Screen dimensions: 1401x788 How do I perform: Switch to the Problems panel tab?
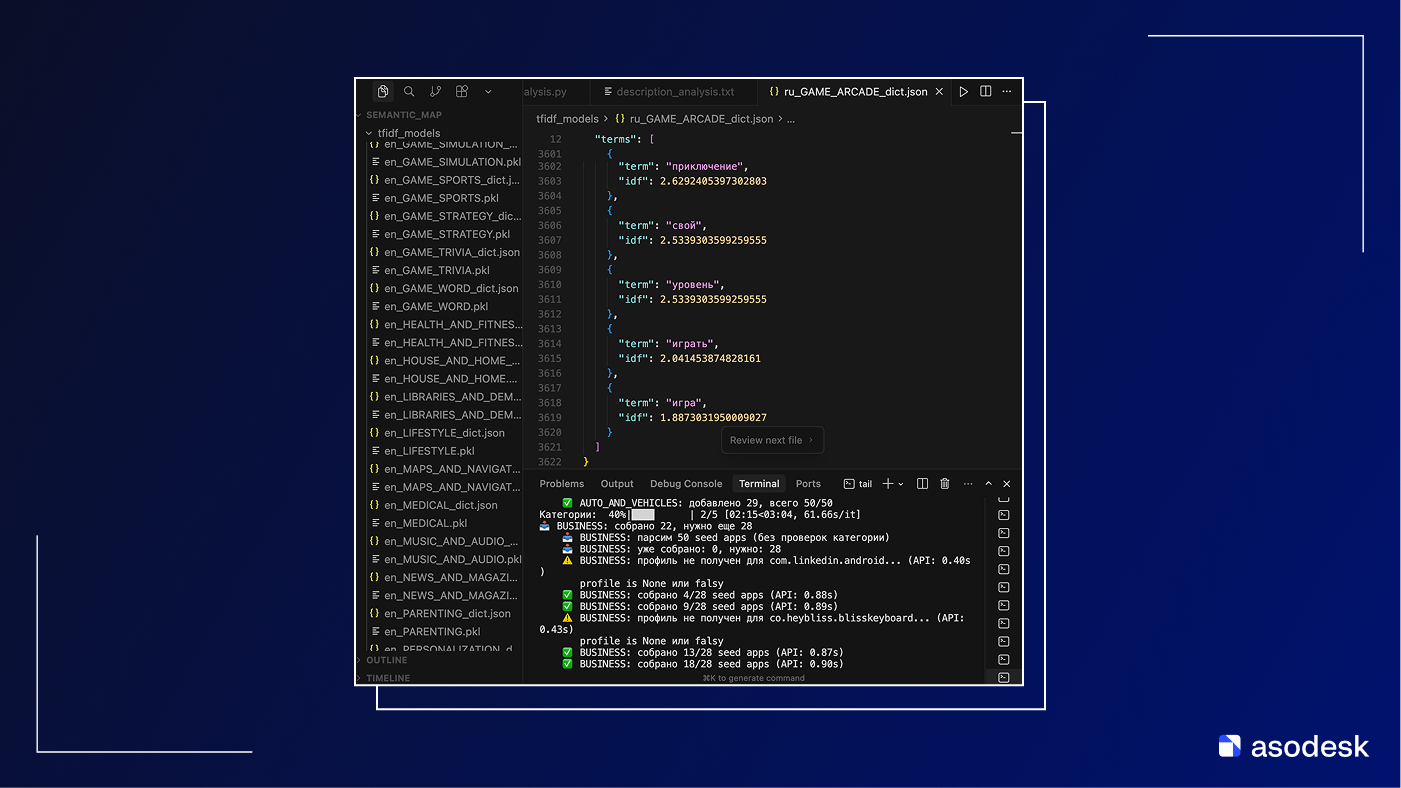click(561, 484)
